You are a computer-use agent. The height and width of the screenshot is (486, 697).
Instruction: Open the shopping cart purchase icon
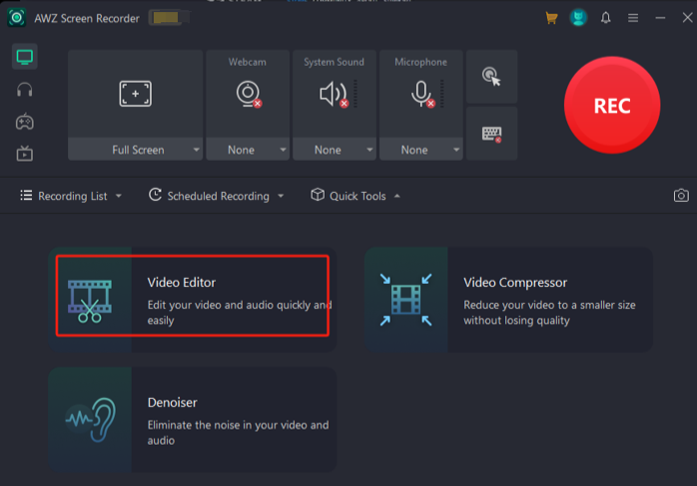551,18
